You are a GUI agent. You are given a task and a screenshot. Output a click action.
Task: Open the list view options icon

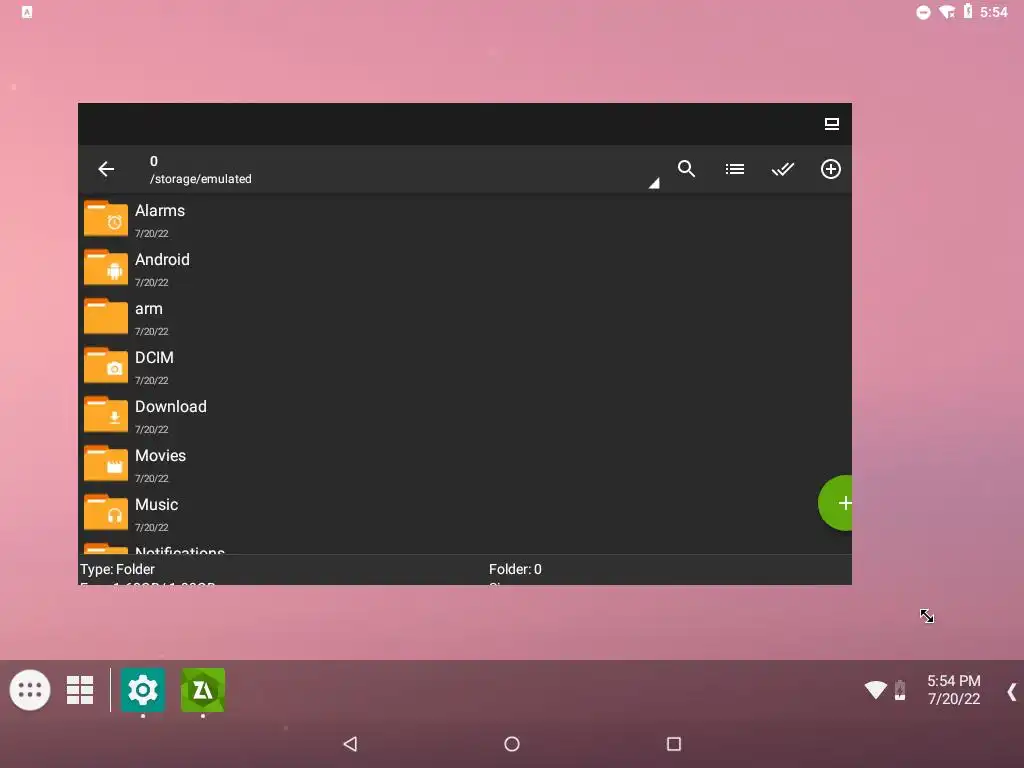pyautogui.click(x=735, y=169)
